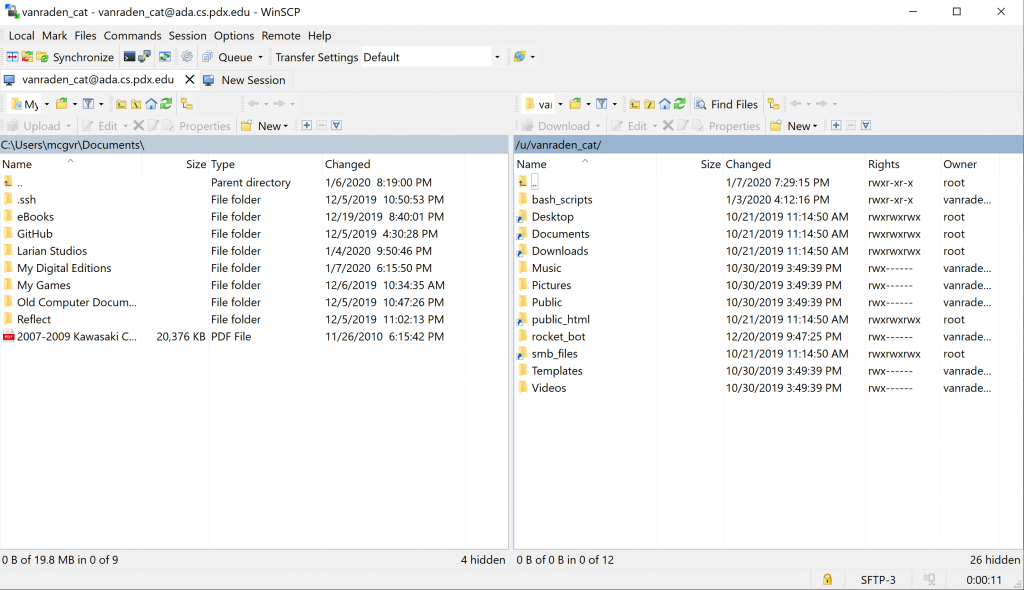This screenshot has height=590, width=1024.
Task: Click the SFTP-3 protocol status entry
Action: (x=878, y=580)
